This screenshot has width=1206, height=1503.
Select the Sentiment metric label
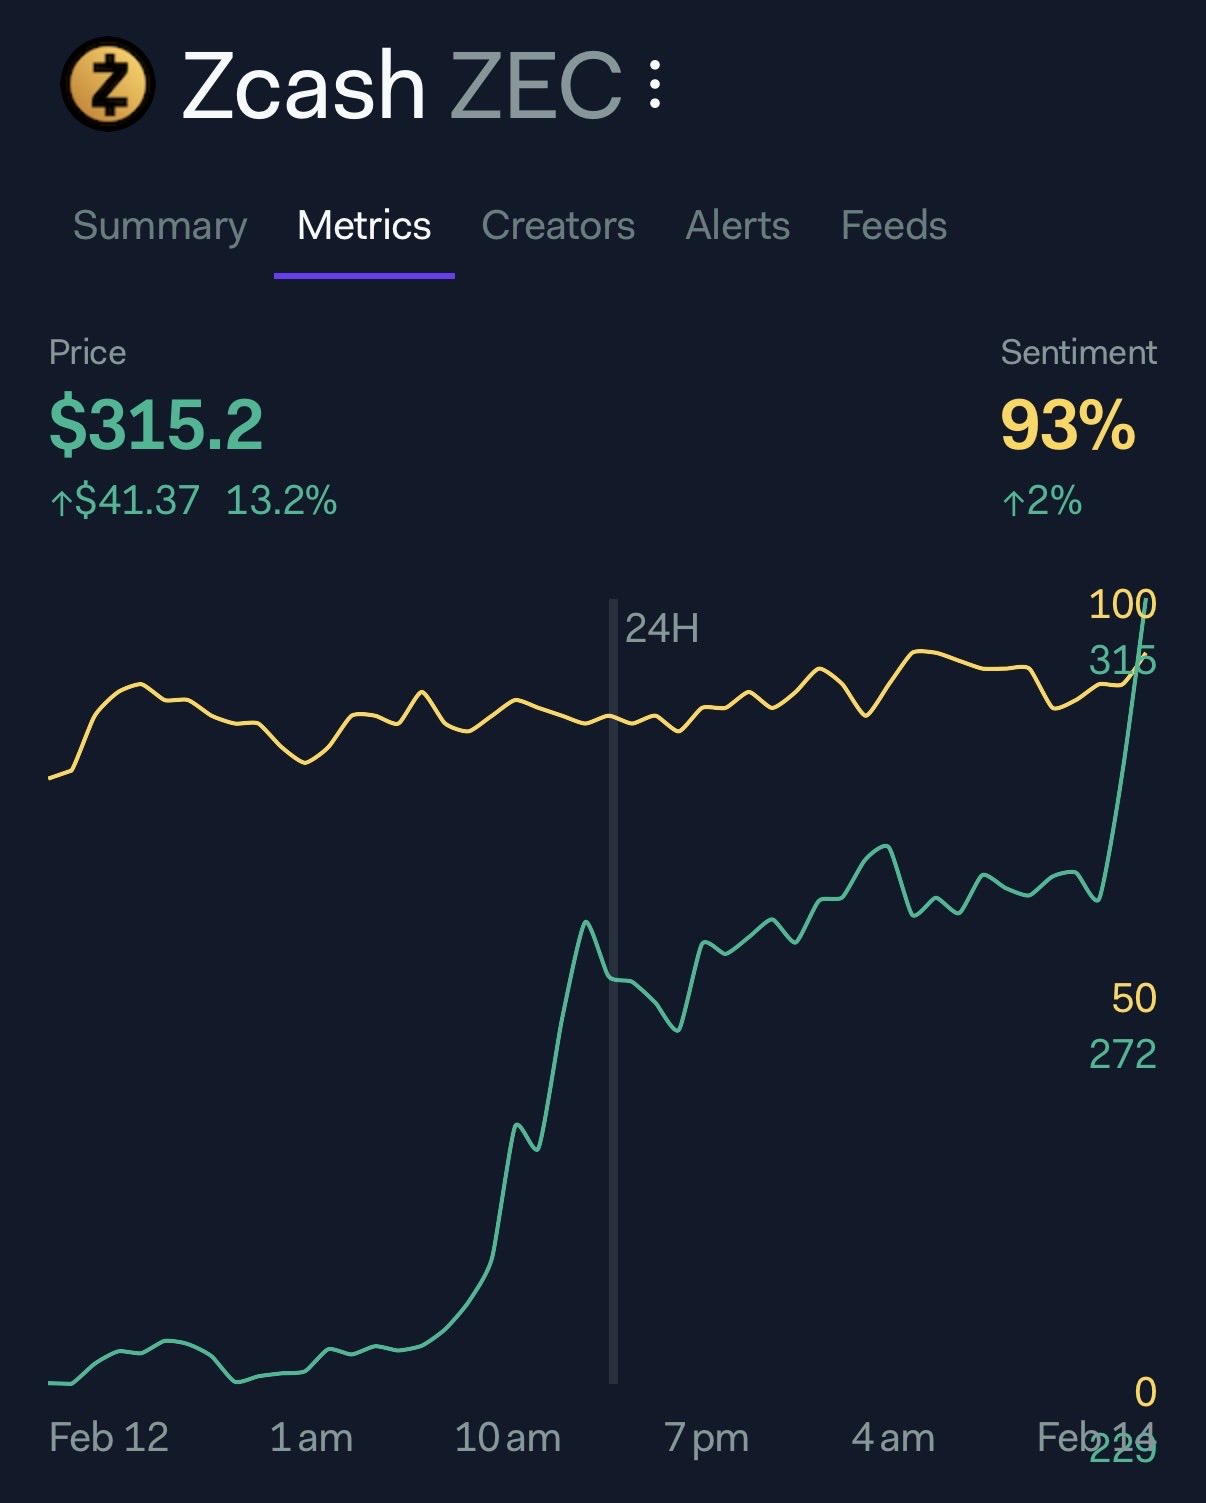pyautogui.click(x=1078, y=352)
